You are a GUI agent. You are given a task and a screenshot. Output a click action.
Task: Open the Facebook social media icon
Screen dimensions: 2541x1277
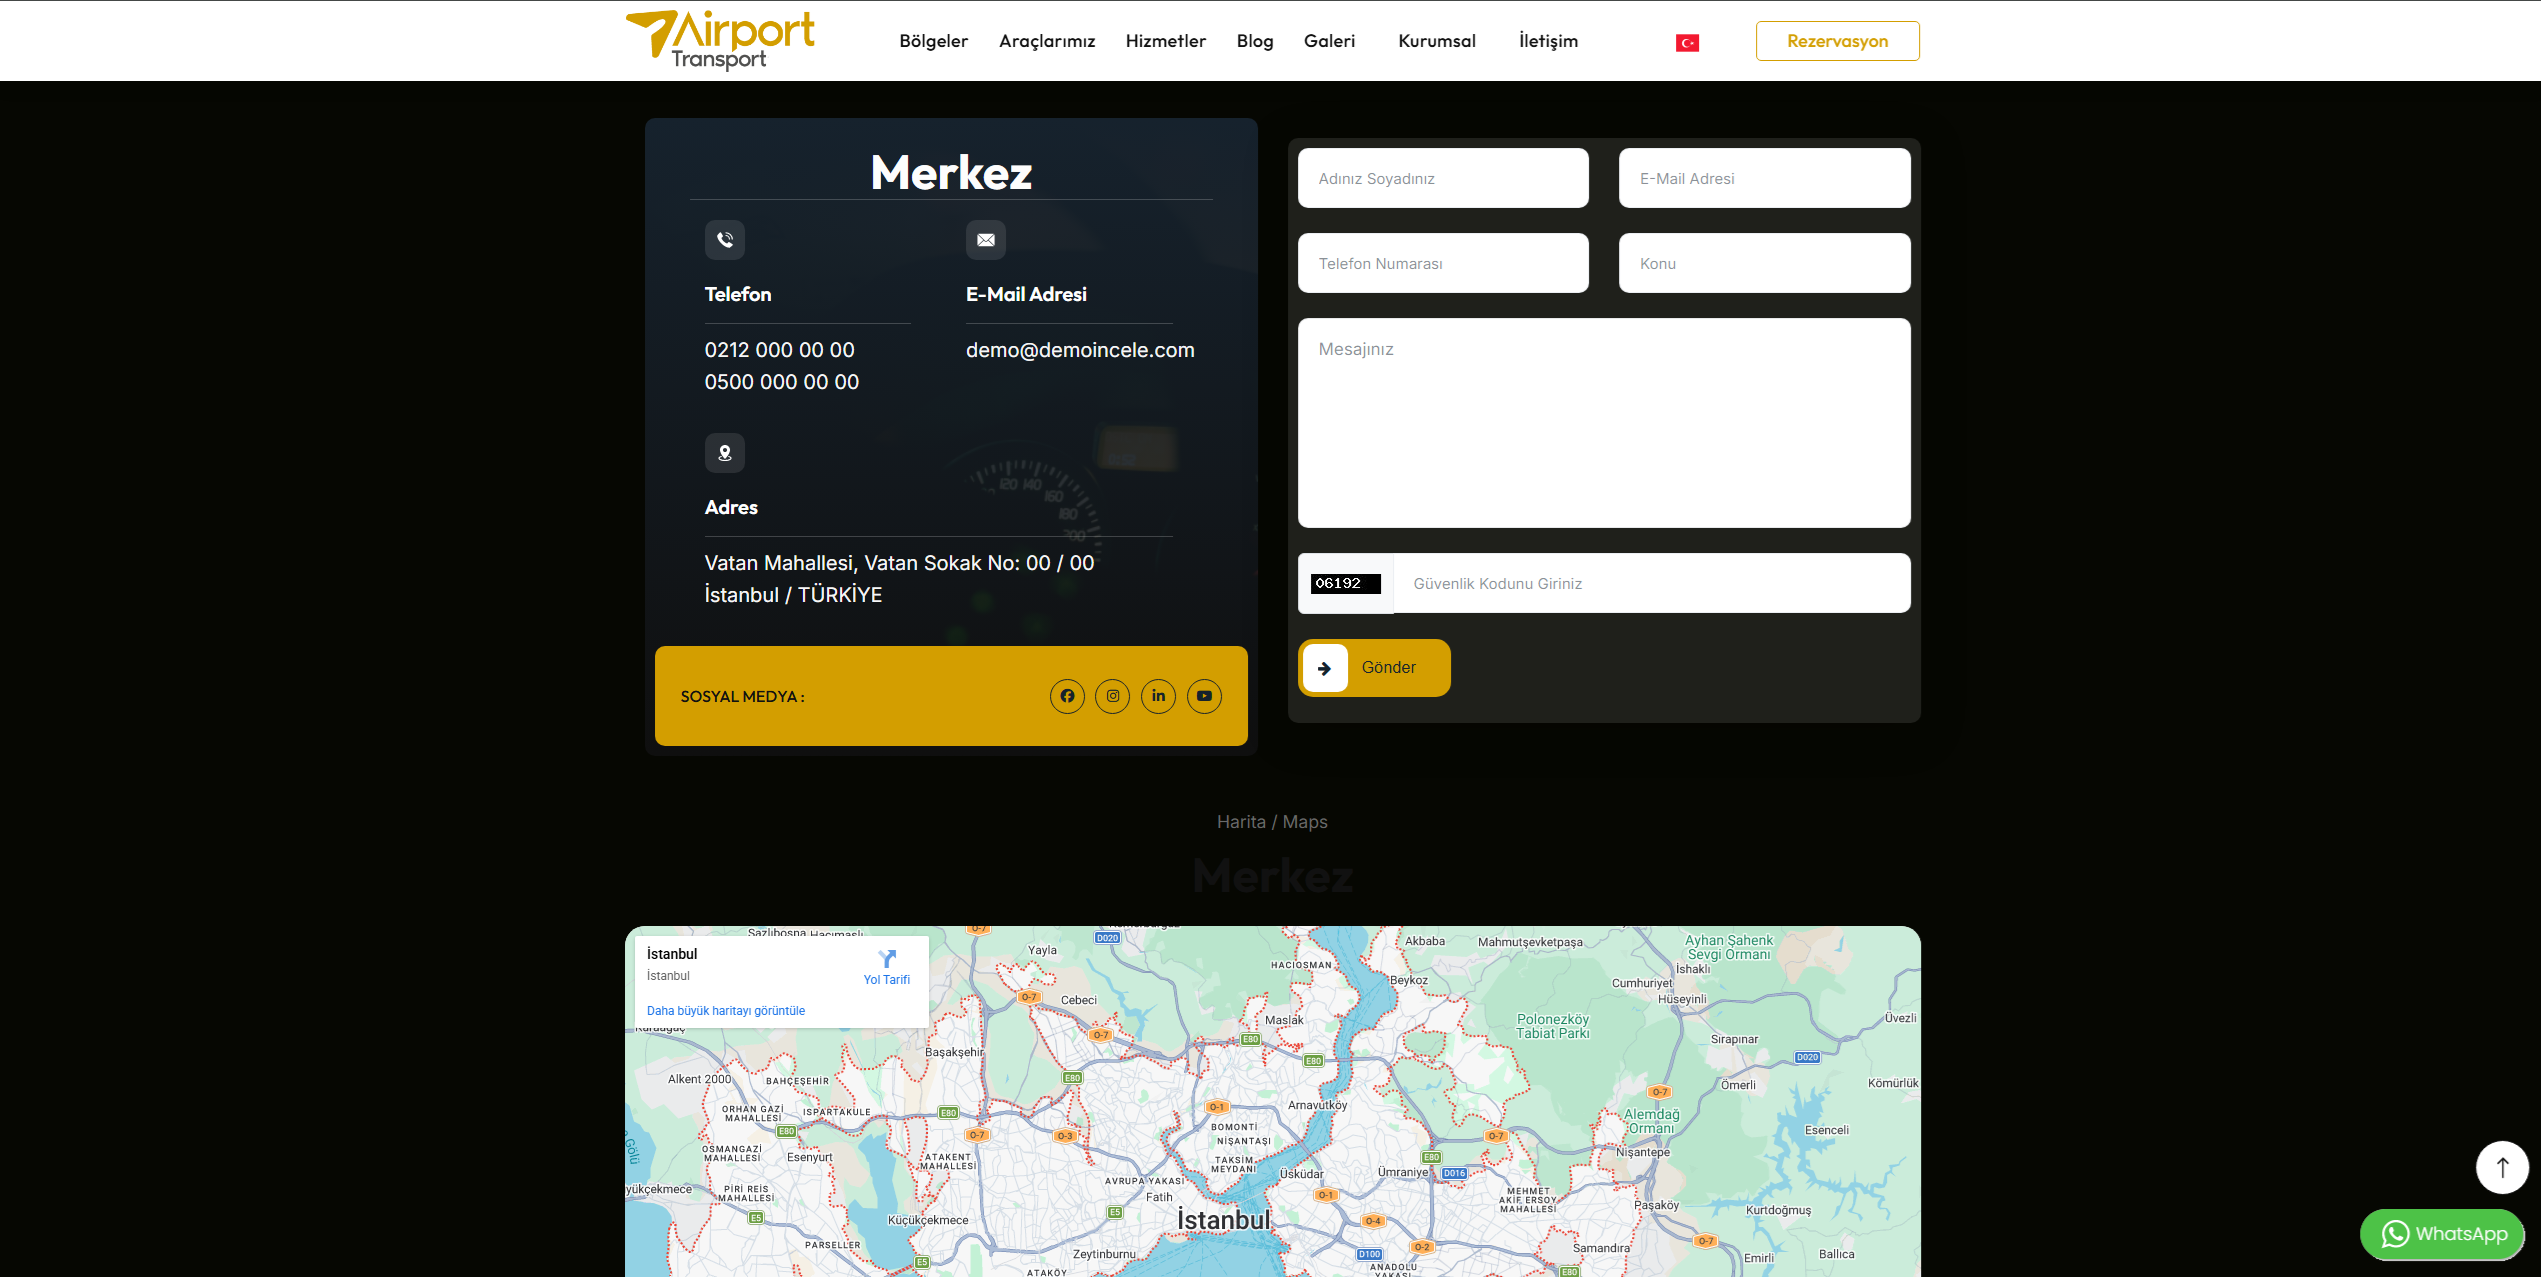[x=1067, y=696]
